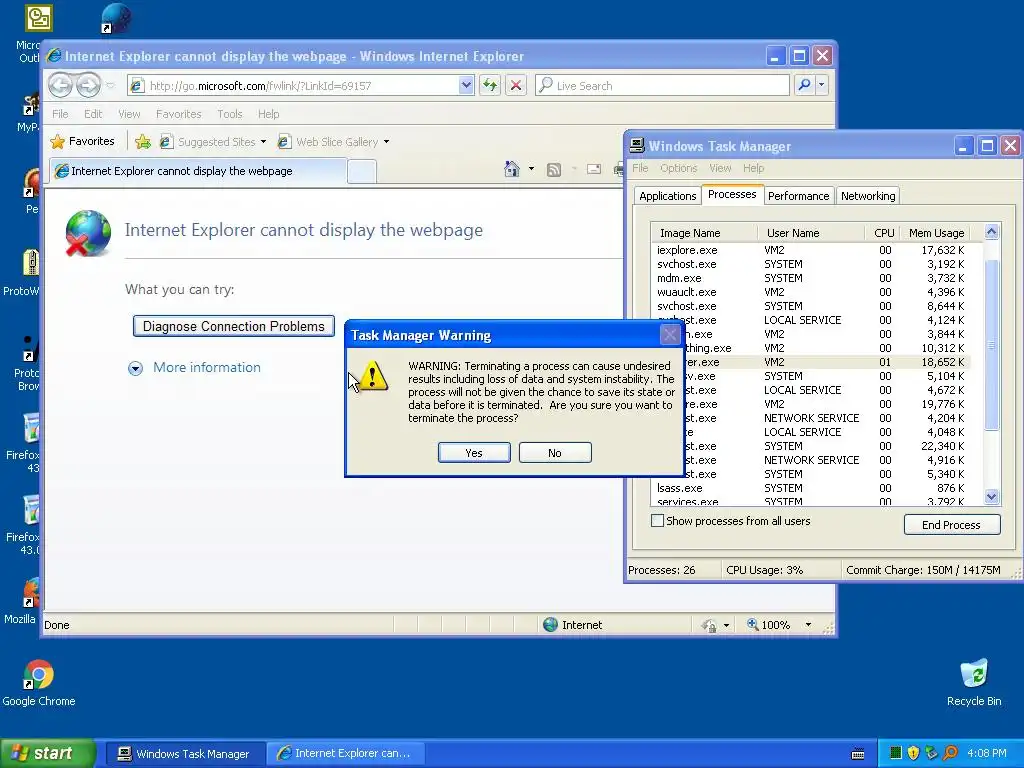1024x768 pixels.
Task: Click Yes in Task Manager Warning
Action: pos(474,453)
